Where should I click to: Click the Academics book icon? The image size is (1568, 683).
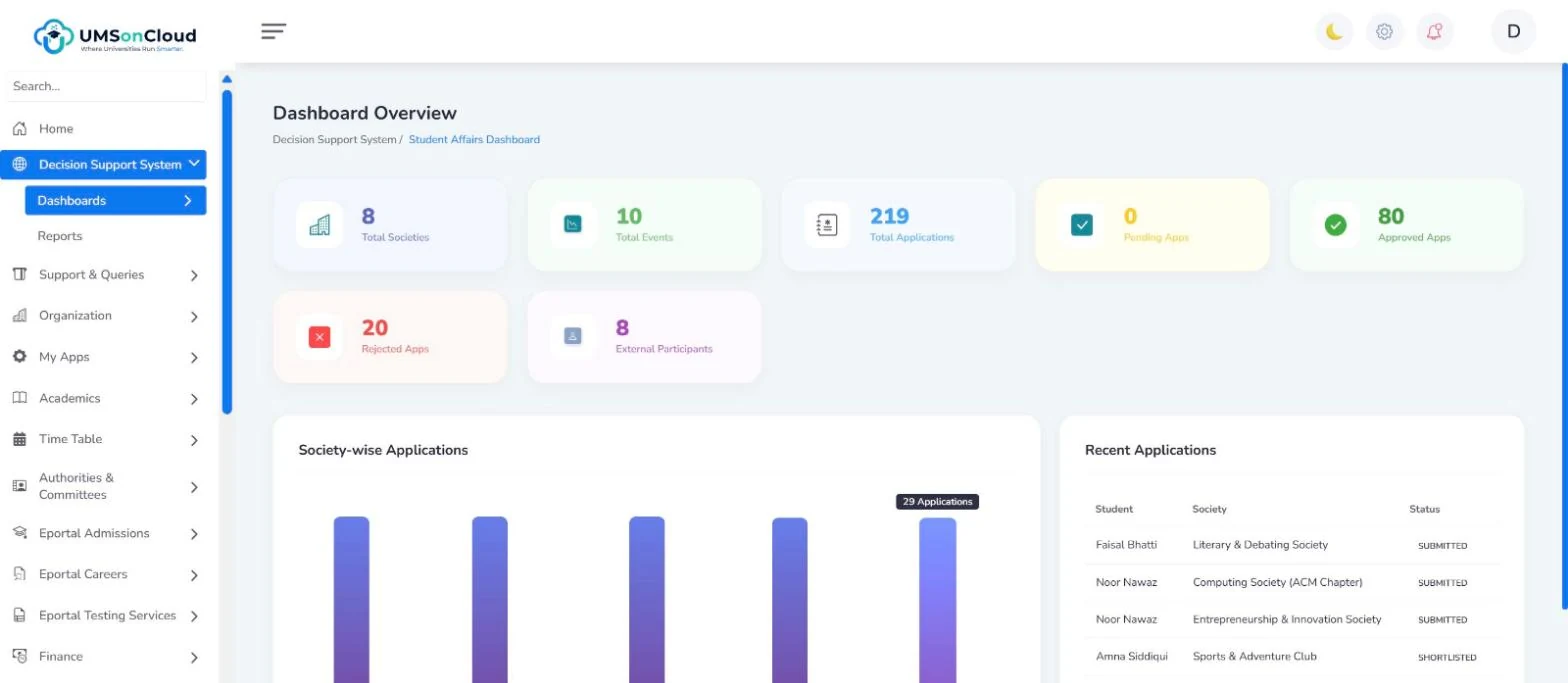19,398
